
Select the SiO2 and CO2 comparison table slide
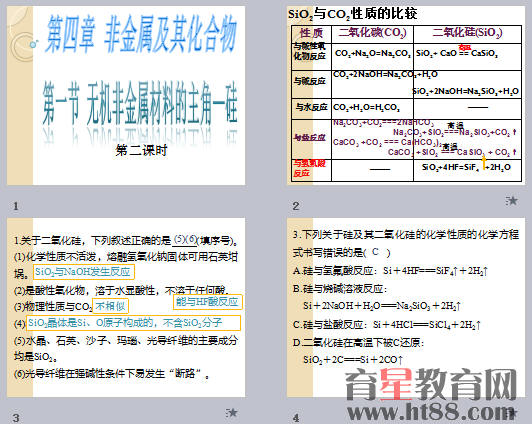[406, 96]
